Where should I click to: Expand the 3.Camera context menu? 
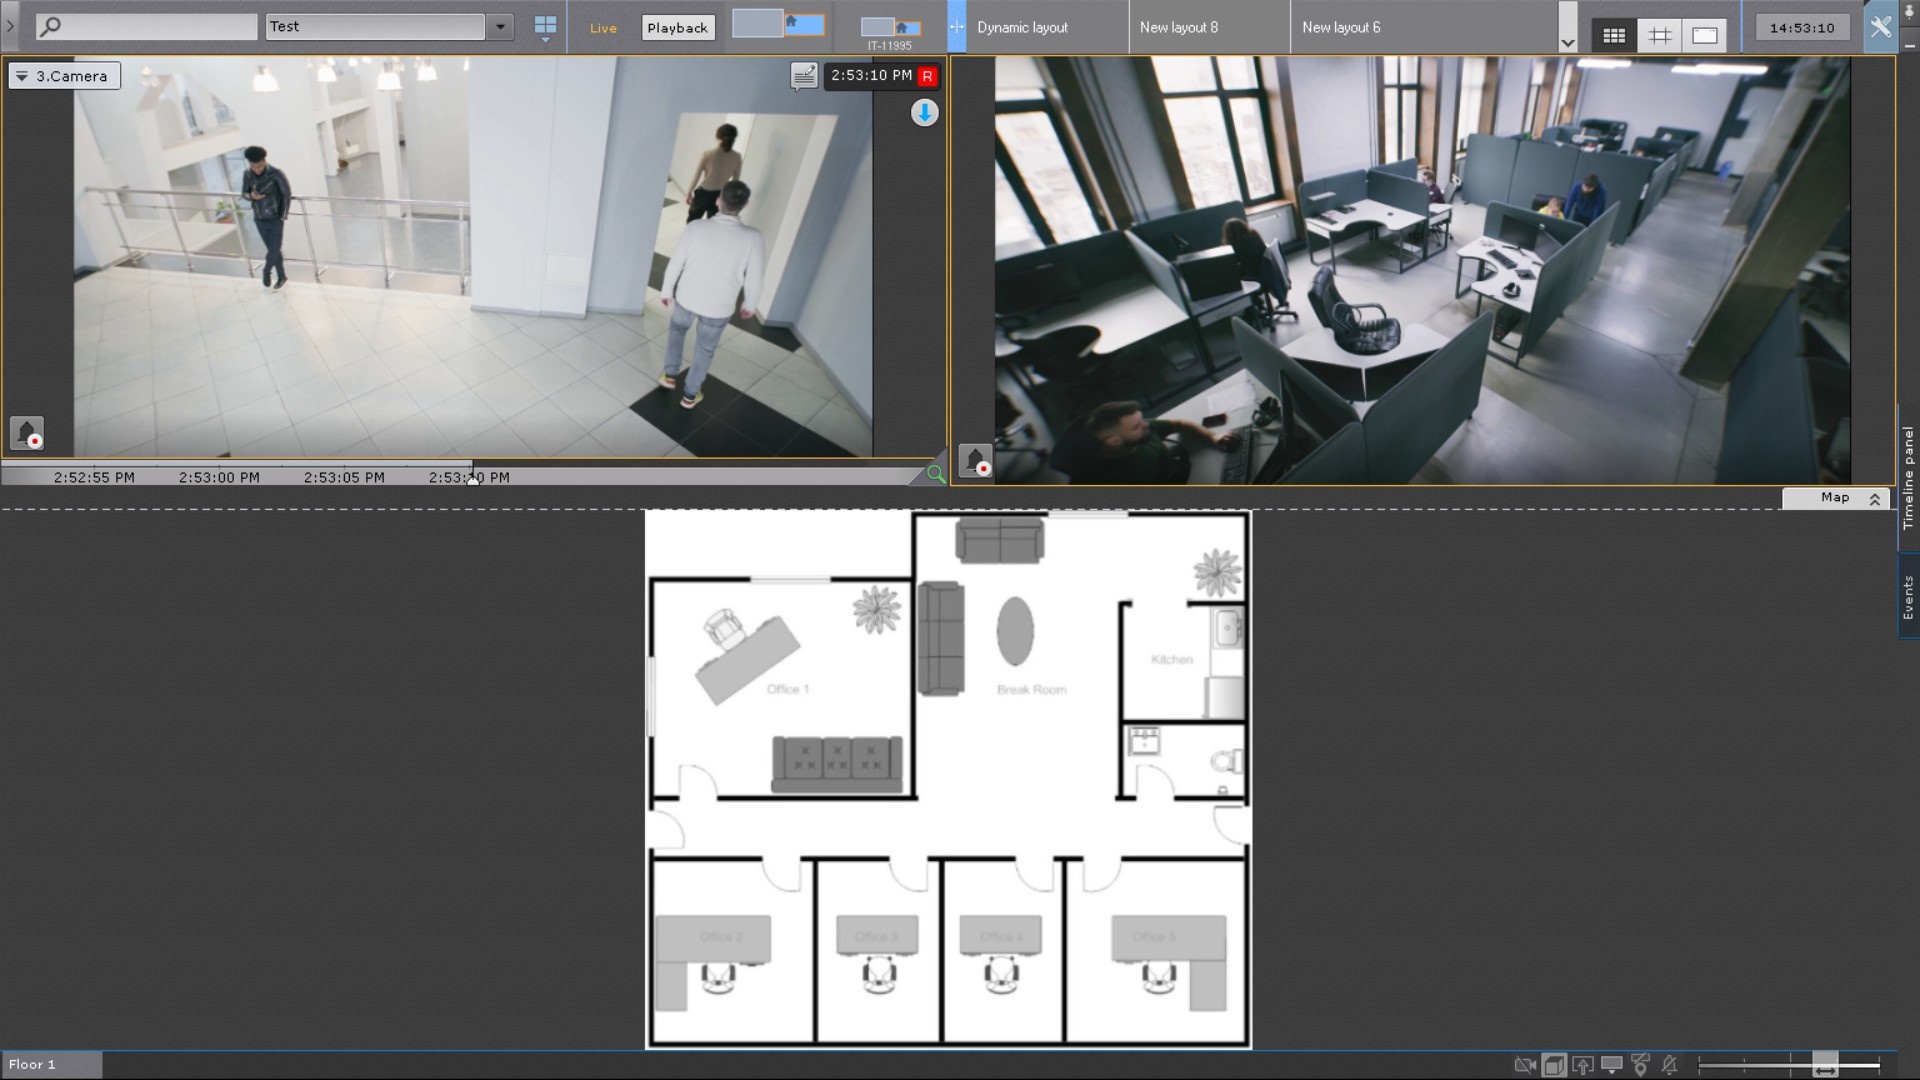pos(22,76)
